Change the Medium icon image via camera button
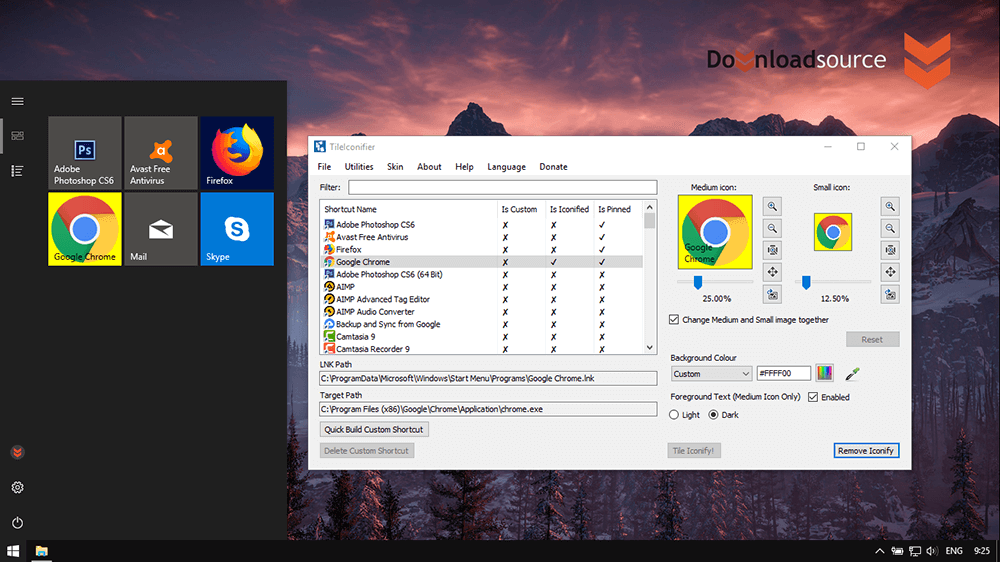 point(772,295)
